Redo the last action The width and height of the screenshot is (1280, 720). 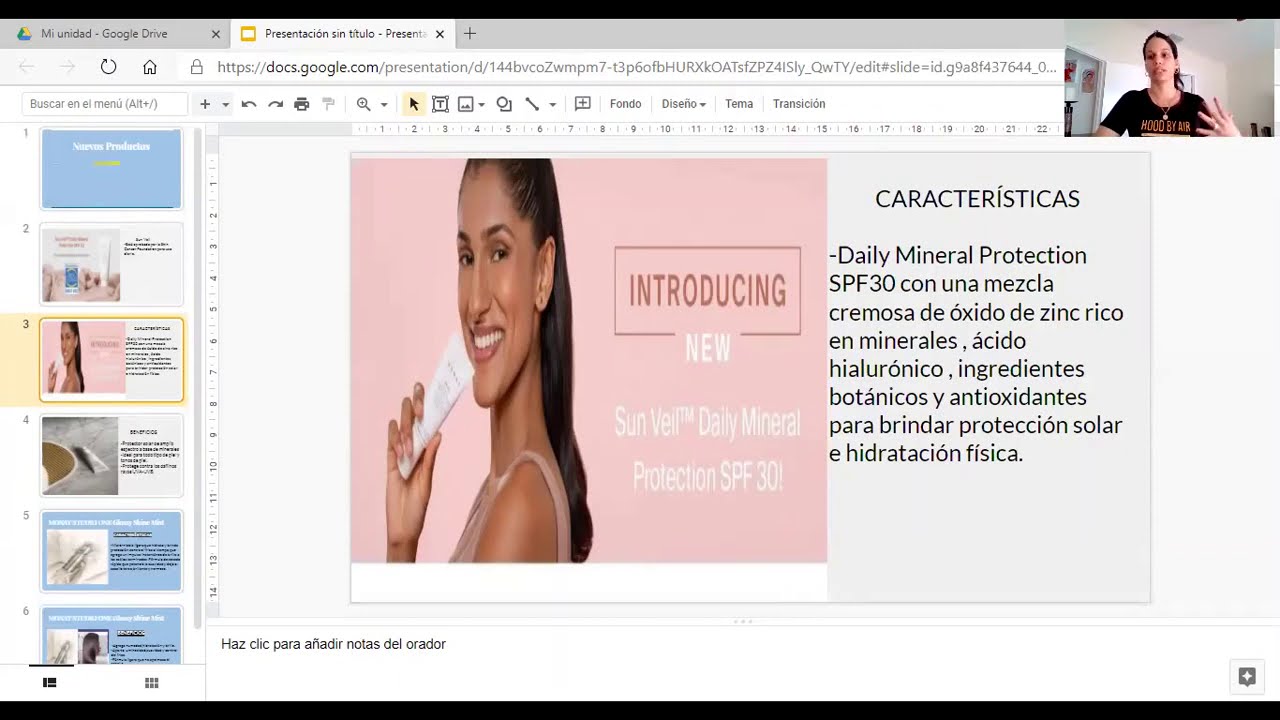(x=275, y=104)
